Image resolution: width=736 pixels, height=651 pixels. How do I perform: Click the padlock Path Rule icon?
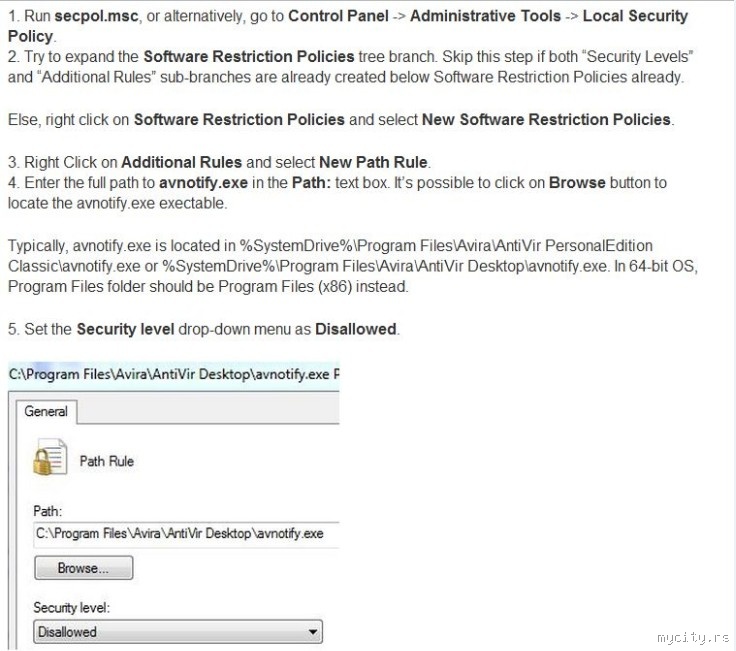(44, 461)
